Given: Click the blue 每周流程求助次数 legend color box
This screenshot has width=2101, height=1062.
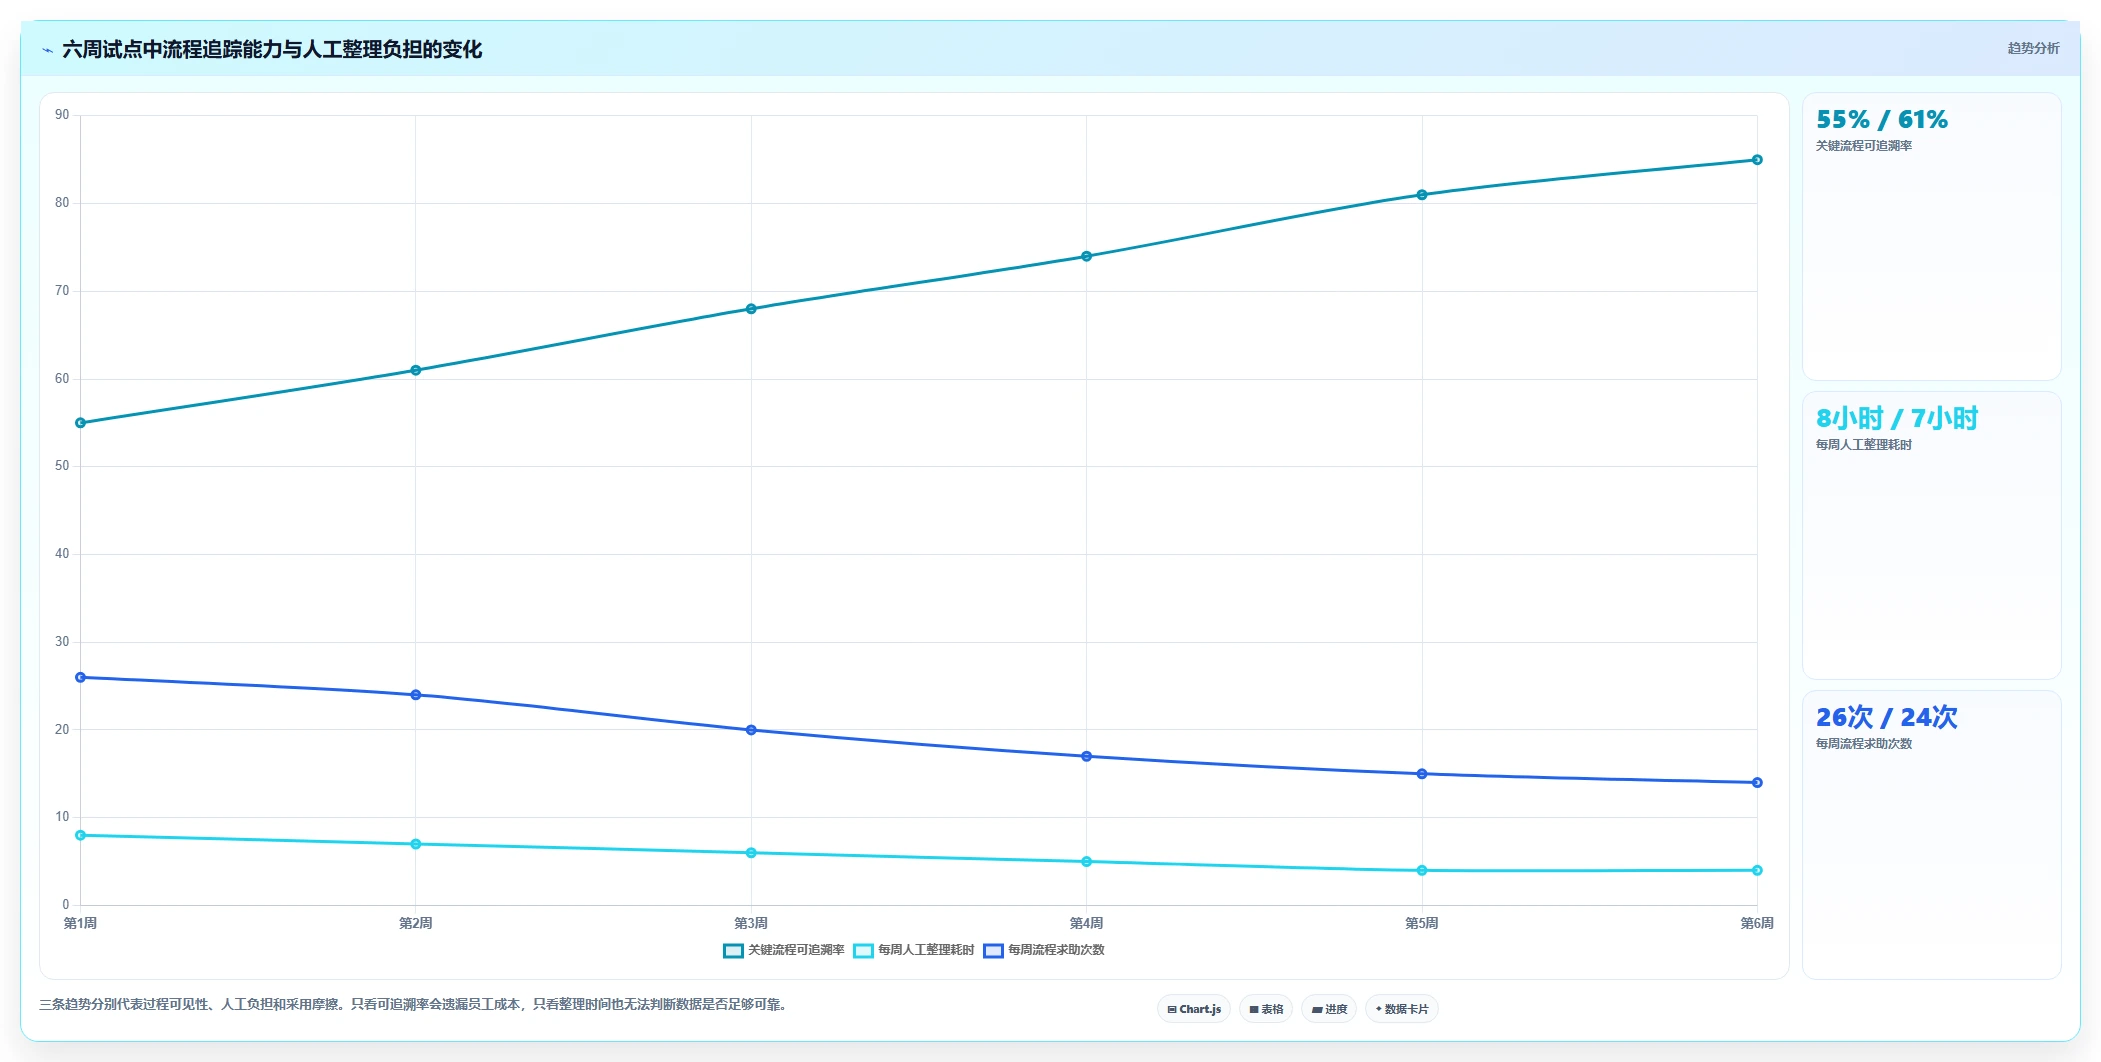Looking at the screenshot, I should pos(993,951).
